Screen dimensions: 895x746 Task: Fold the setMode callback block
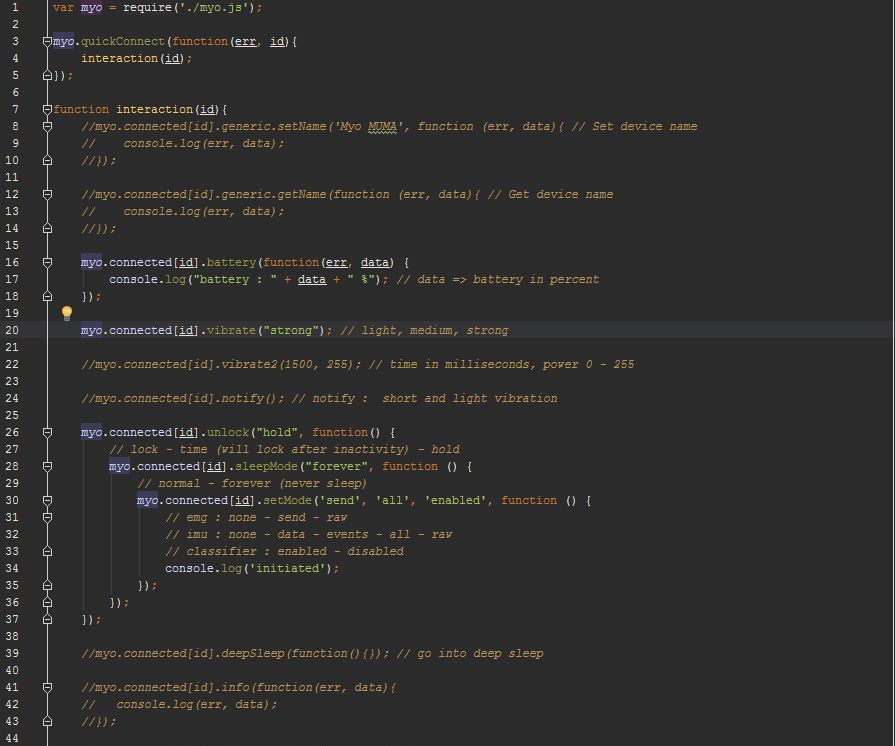47,500
